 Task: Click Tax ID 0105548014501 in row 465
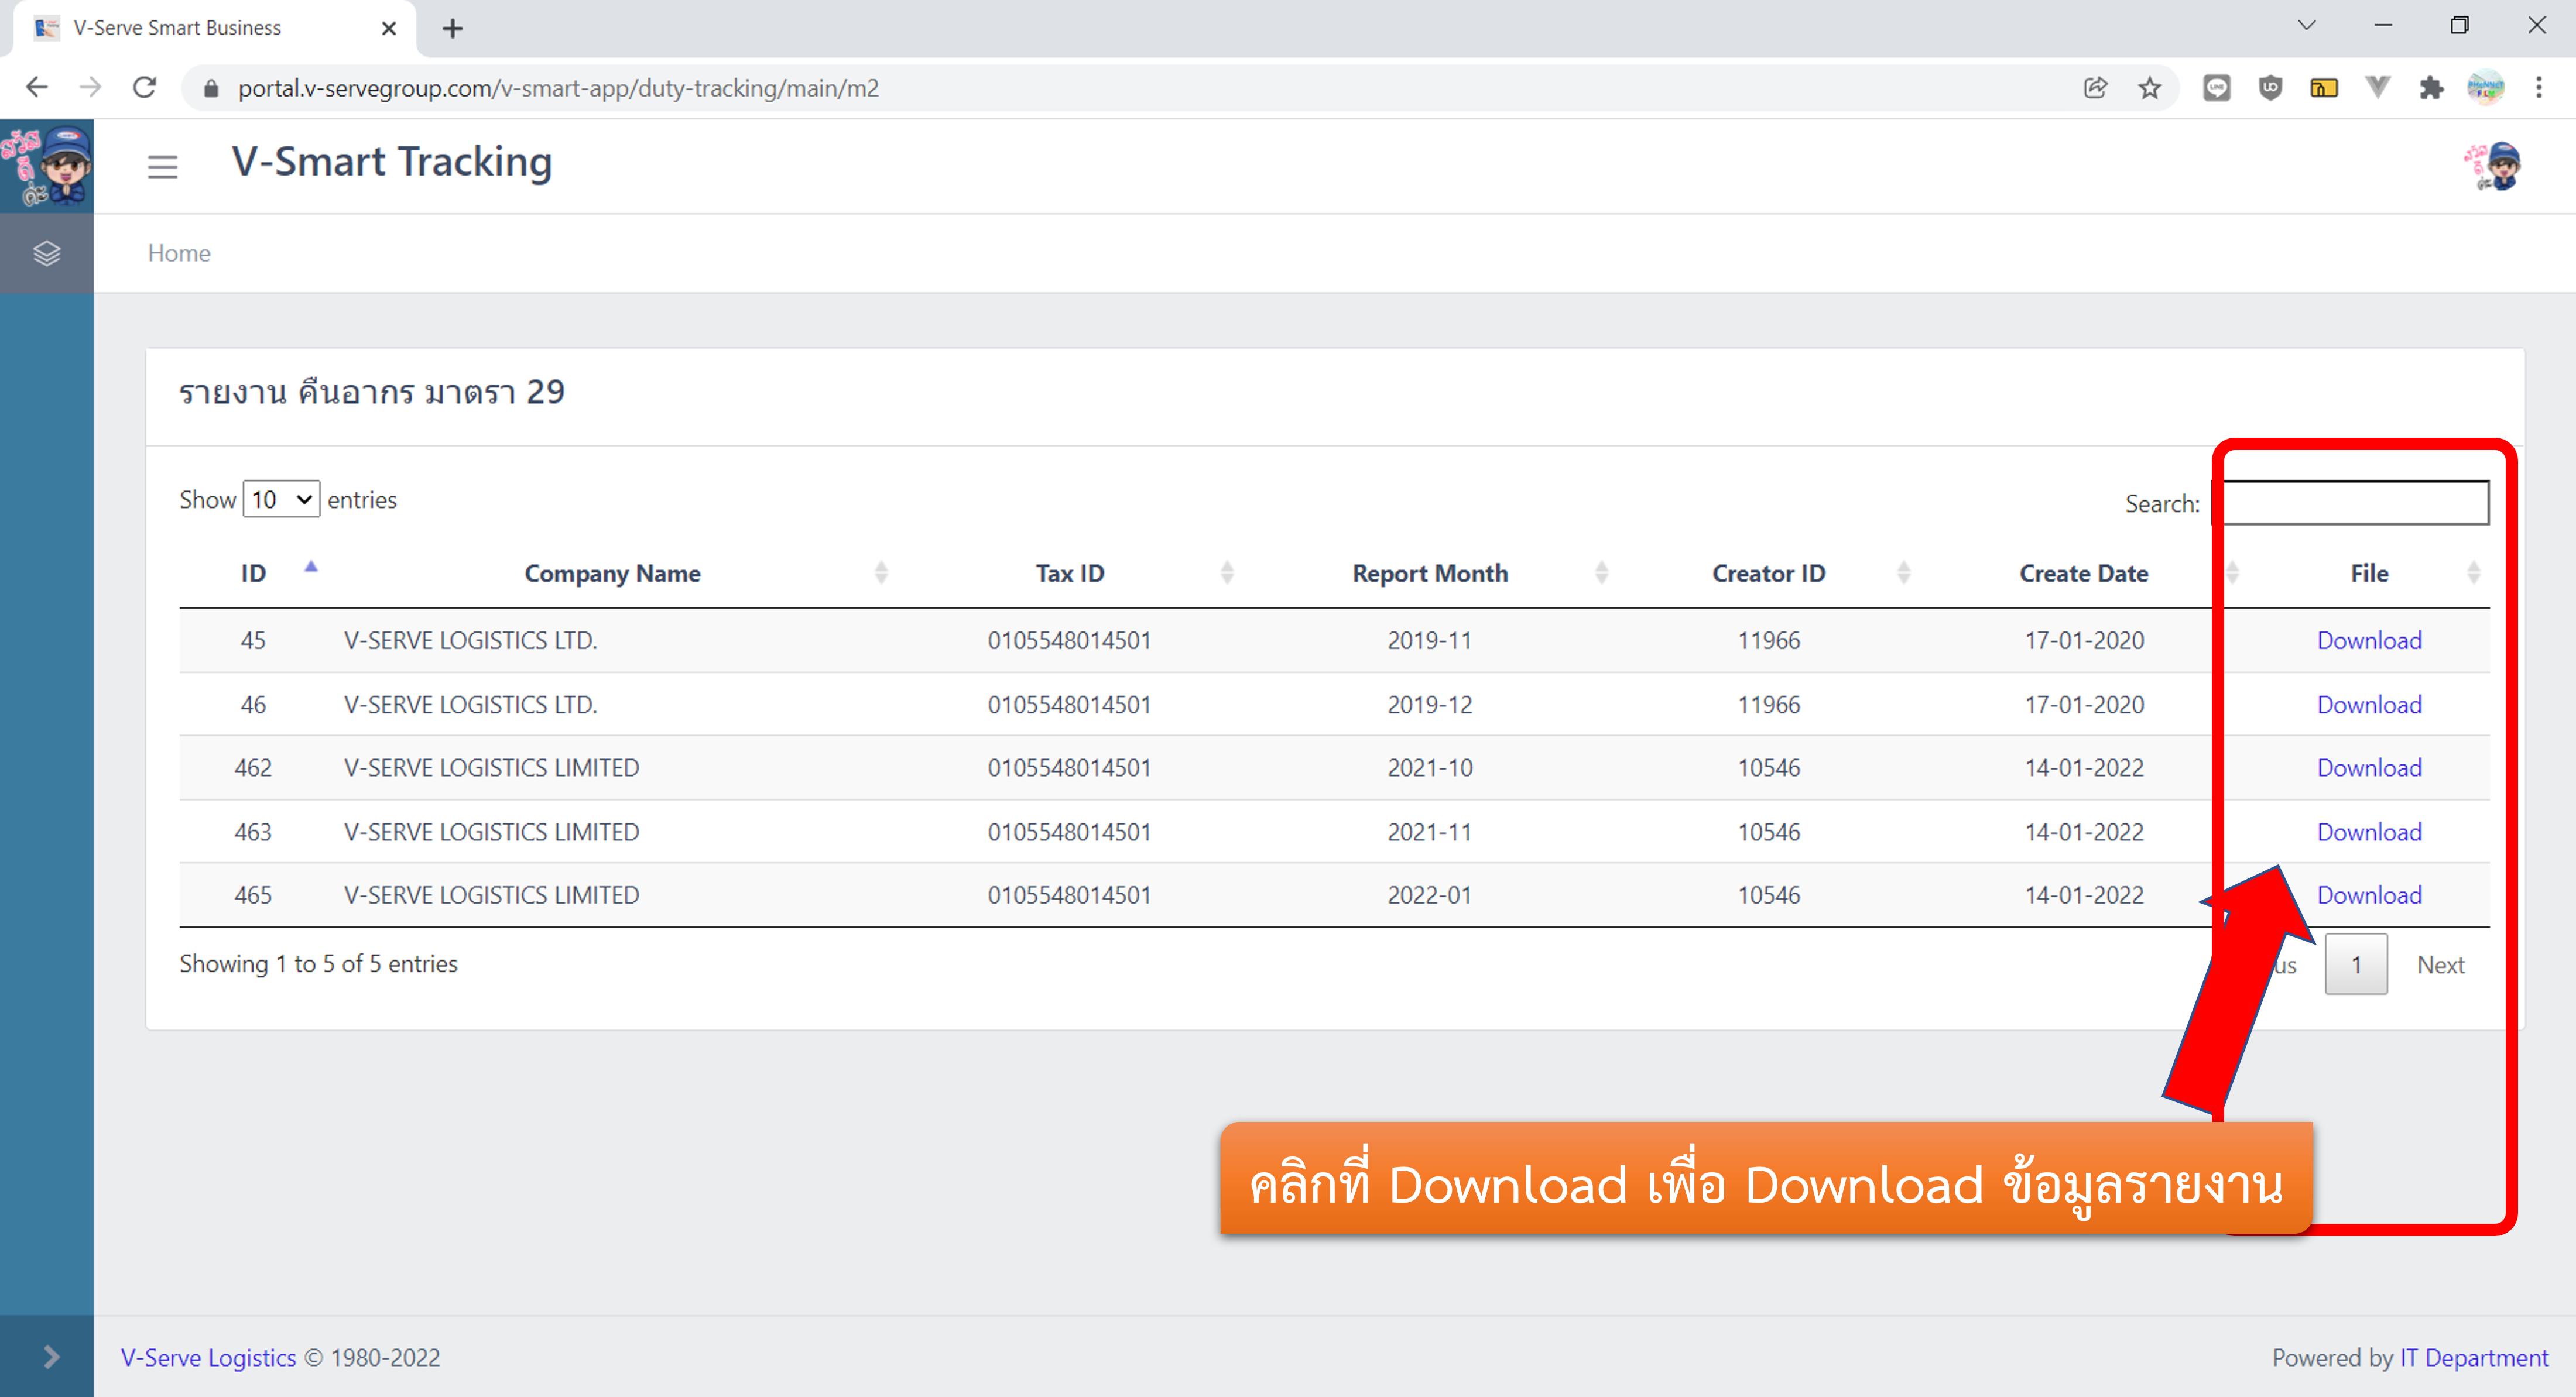point(1069,894)
